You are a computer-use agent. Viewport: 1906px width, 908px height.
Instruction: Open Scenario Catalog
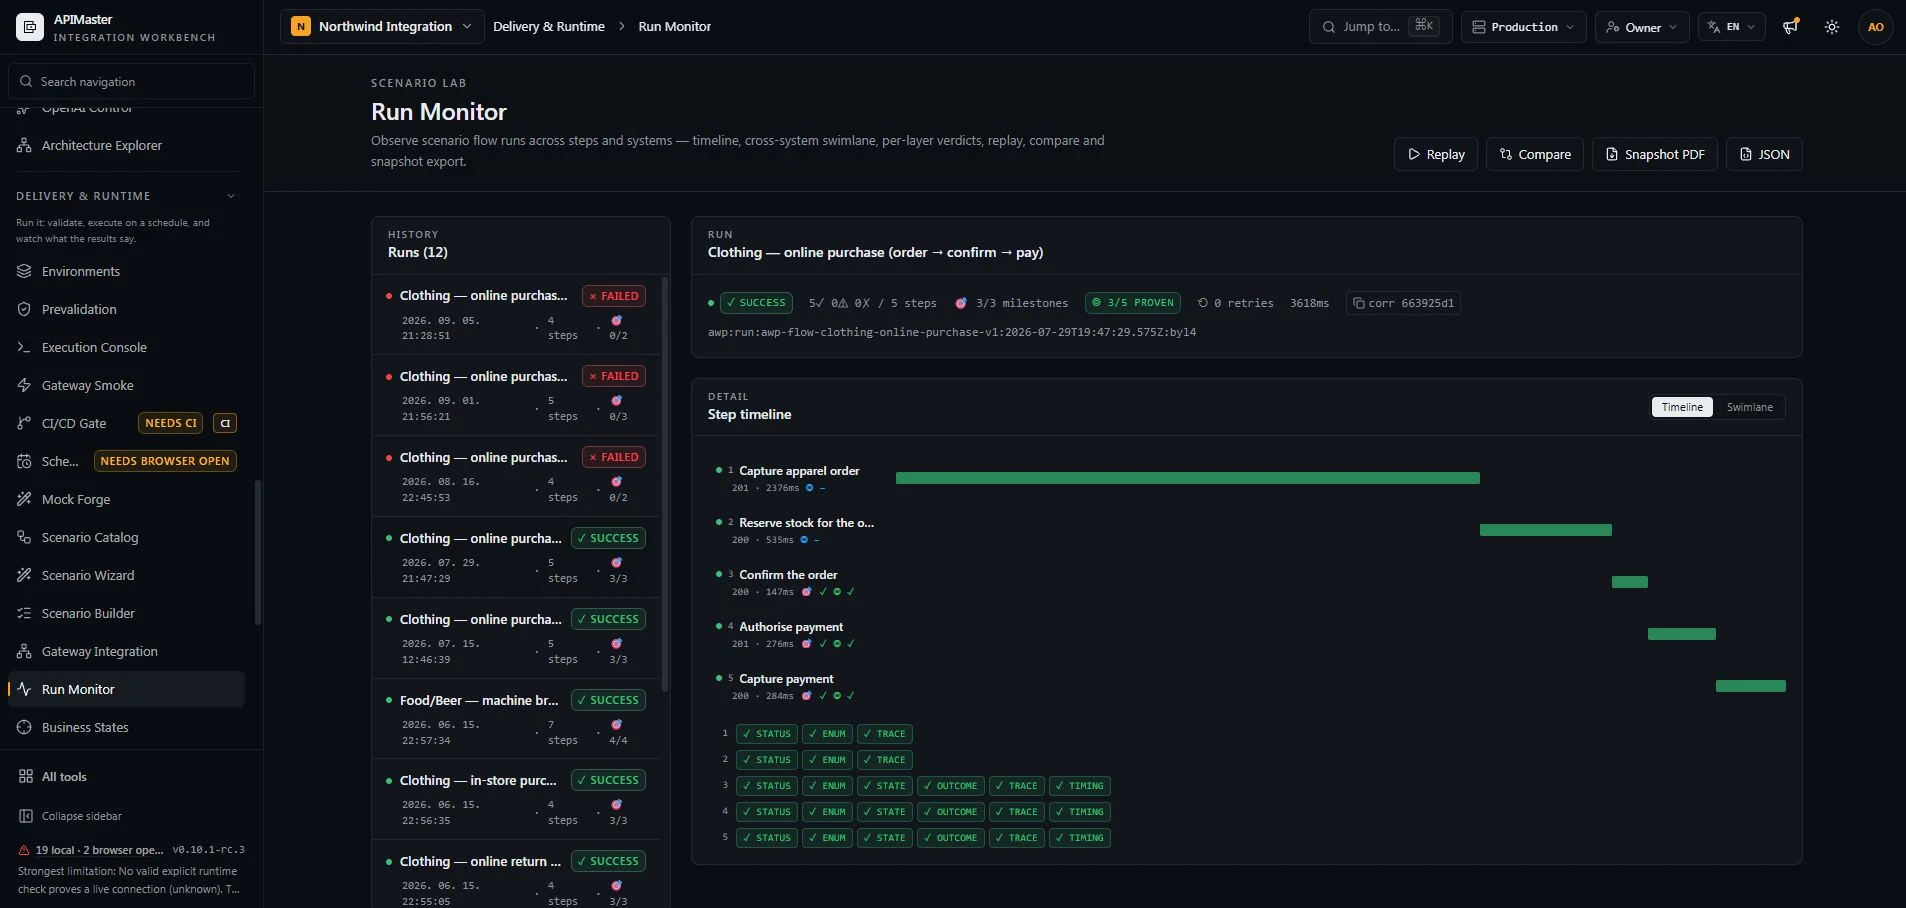pos(126,537)
